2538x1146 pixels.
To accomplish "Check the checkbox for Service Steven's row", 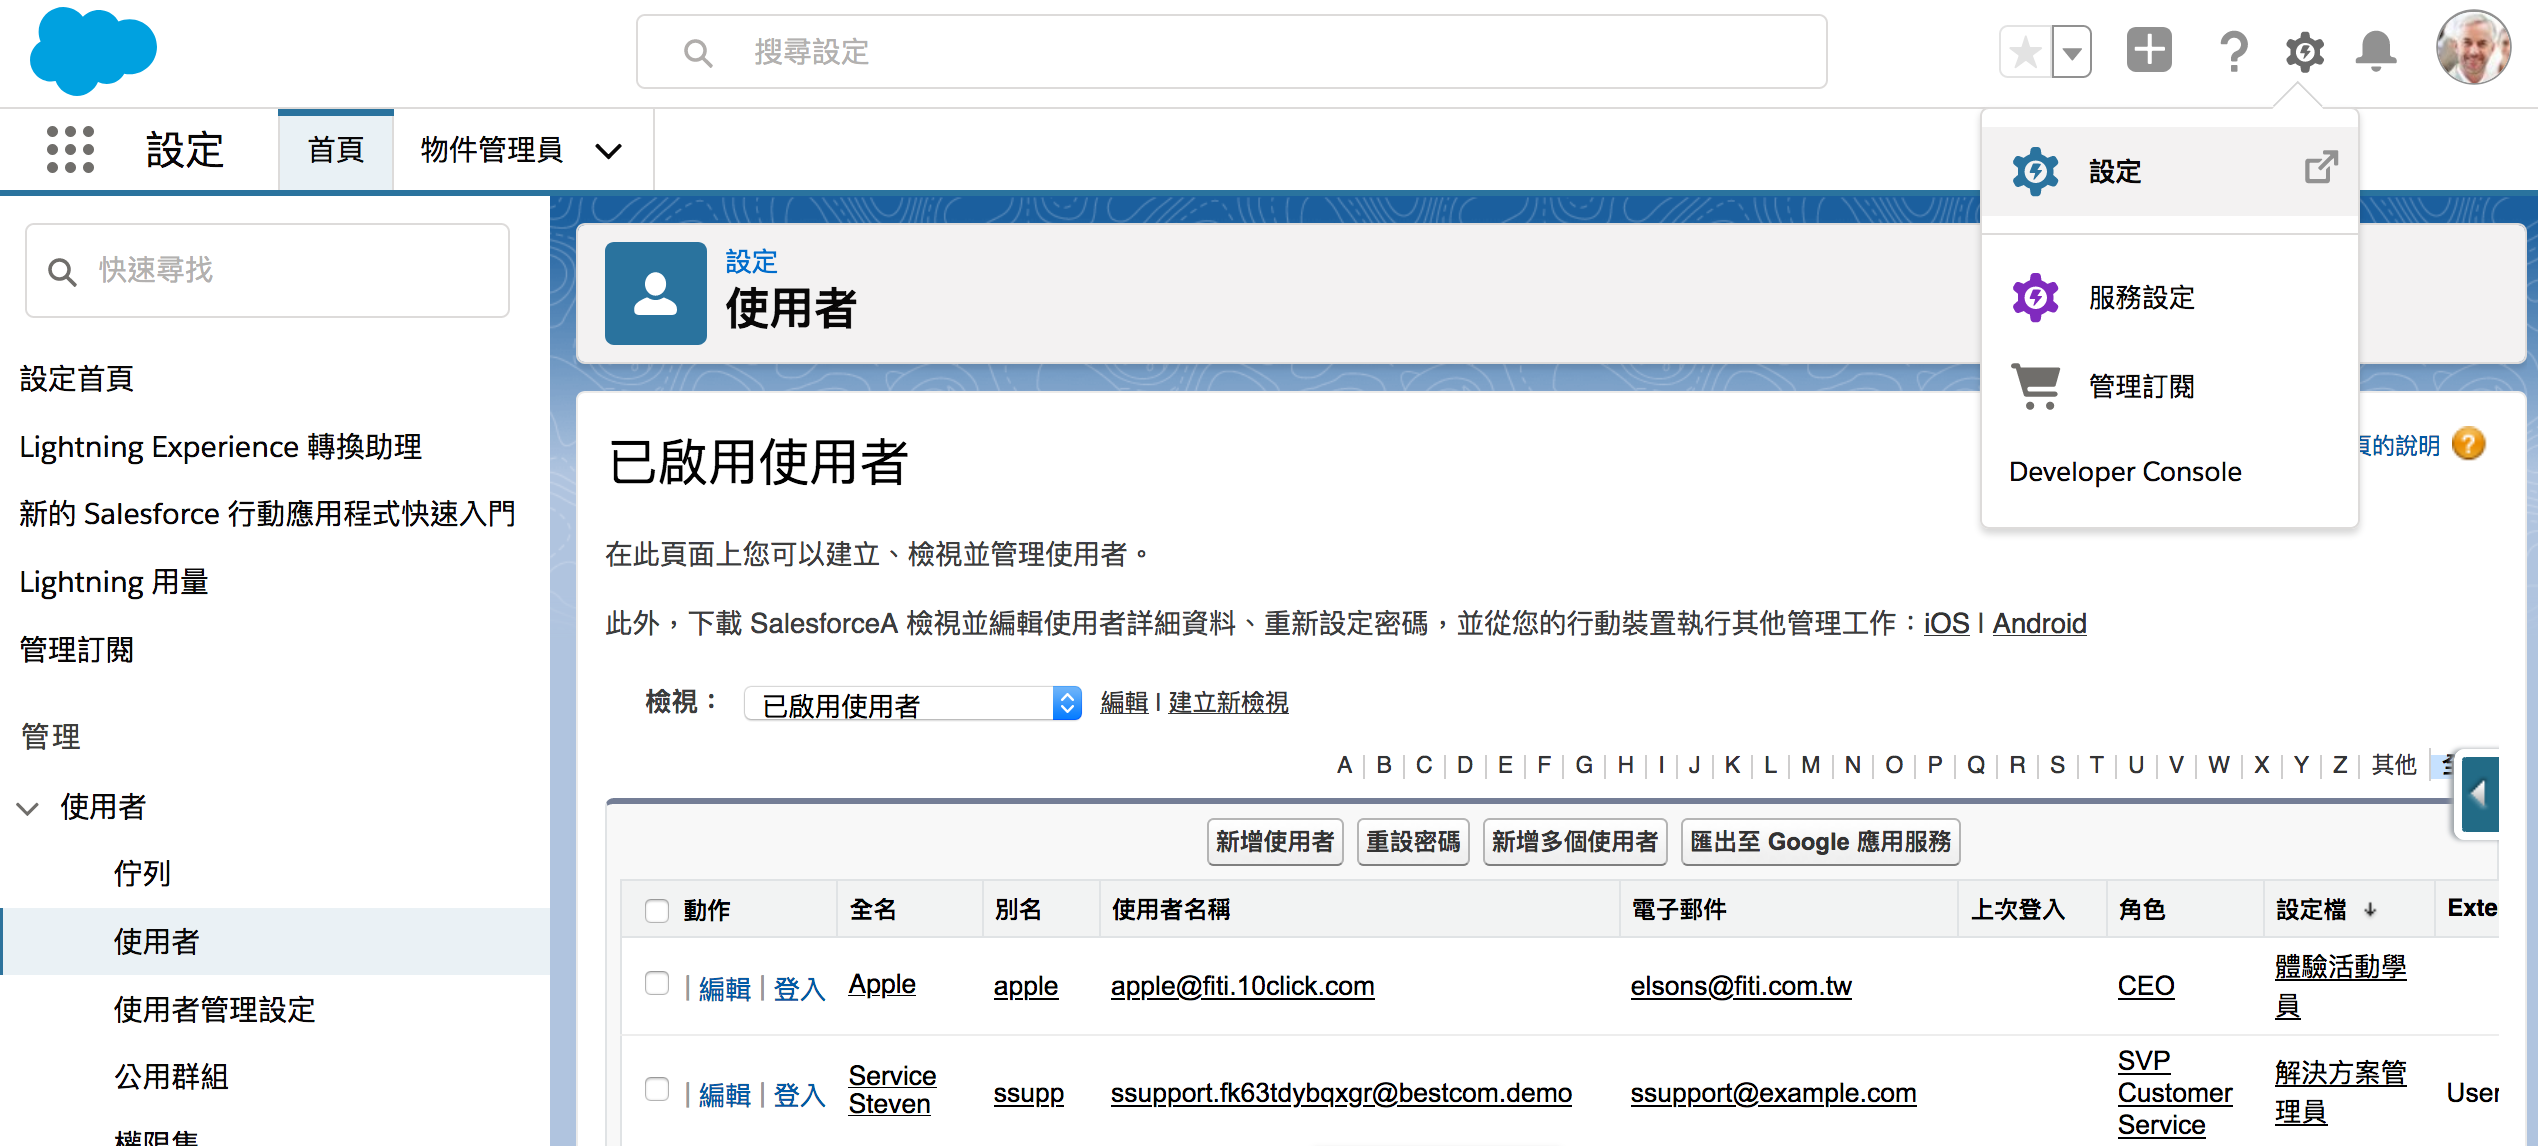I will point(657,1089).
